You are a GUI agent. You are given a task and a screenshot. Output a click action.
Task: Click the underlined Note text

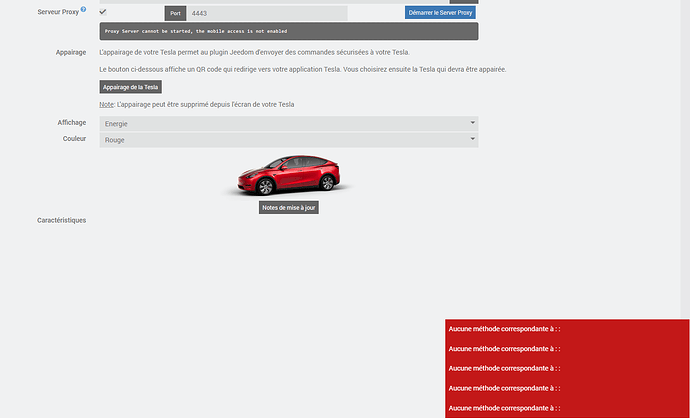106,104
